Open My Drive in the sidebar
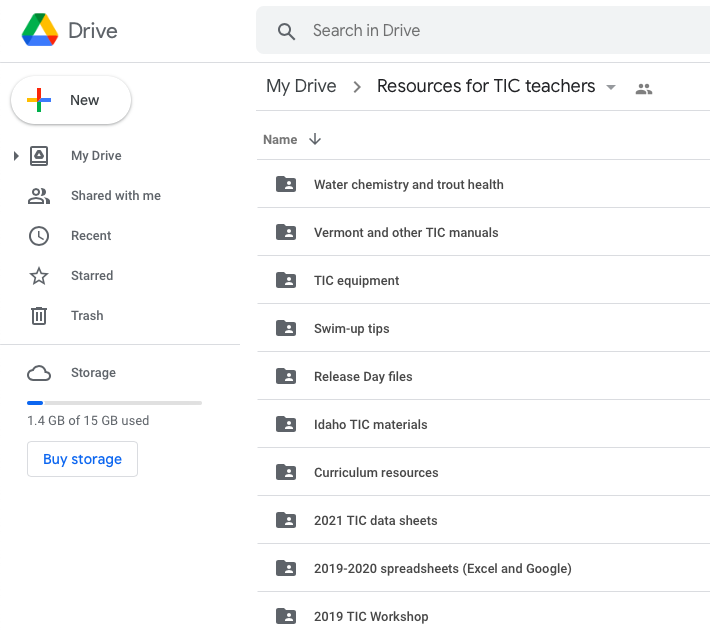The width and height of the screenshot is (710, 630). pos(96,156)
